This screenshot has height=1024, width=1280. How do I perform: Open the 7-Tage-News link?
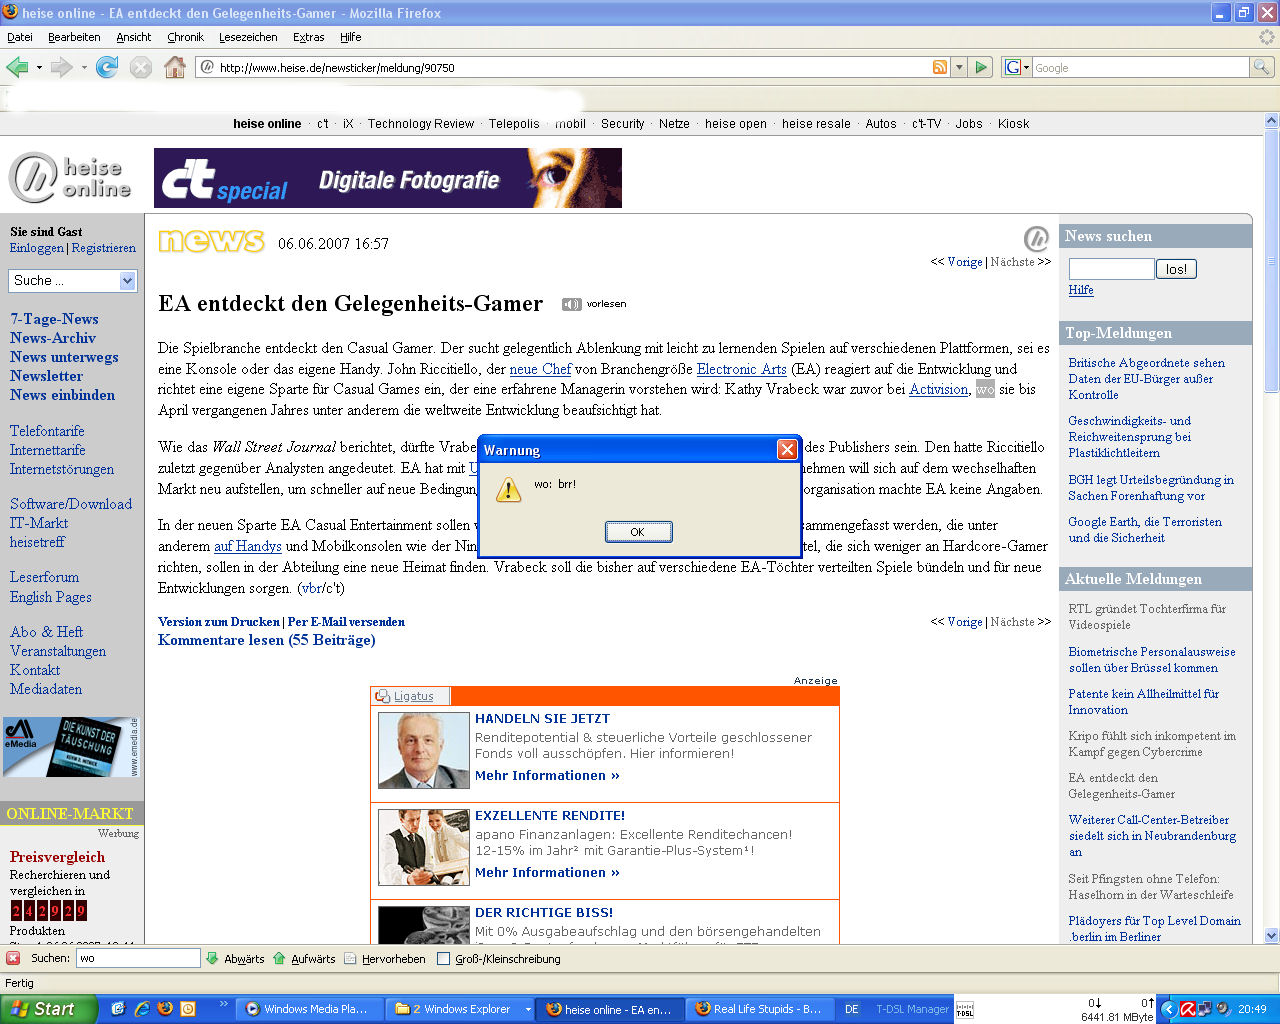coord(55,319)
